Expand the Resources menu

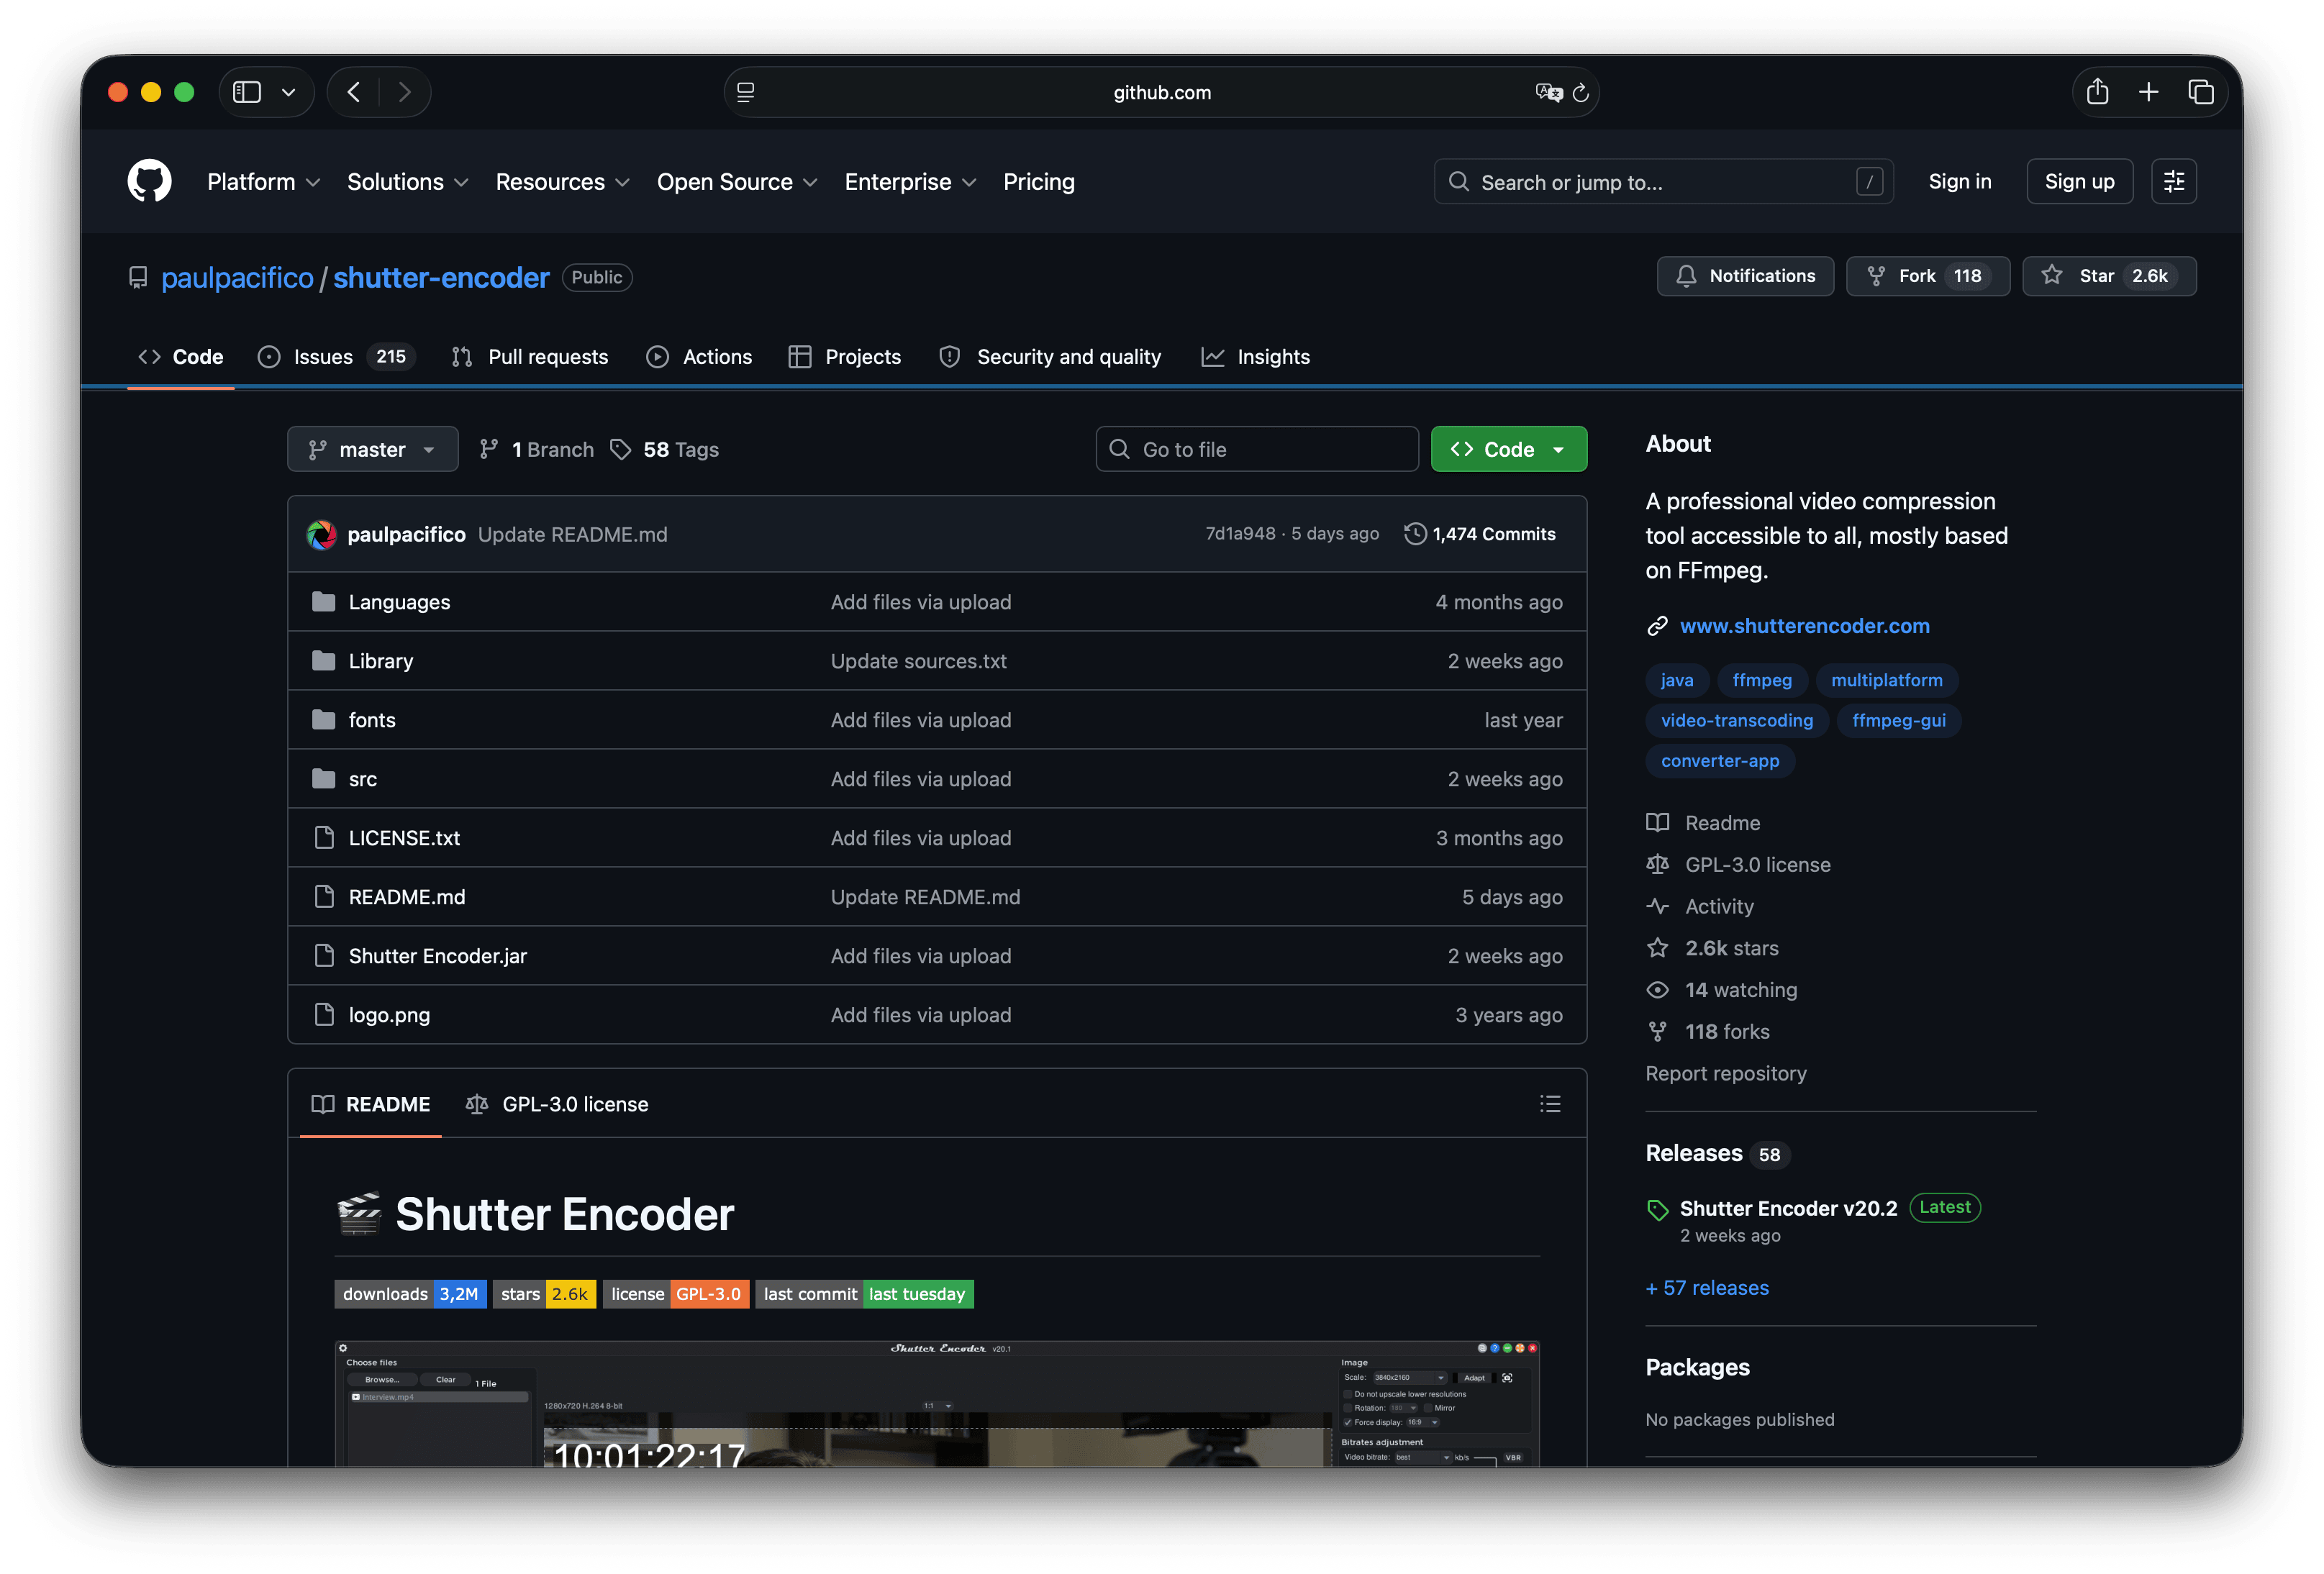pyautogui.click(x=562, y=182)
